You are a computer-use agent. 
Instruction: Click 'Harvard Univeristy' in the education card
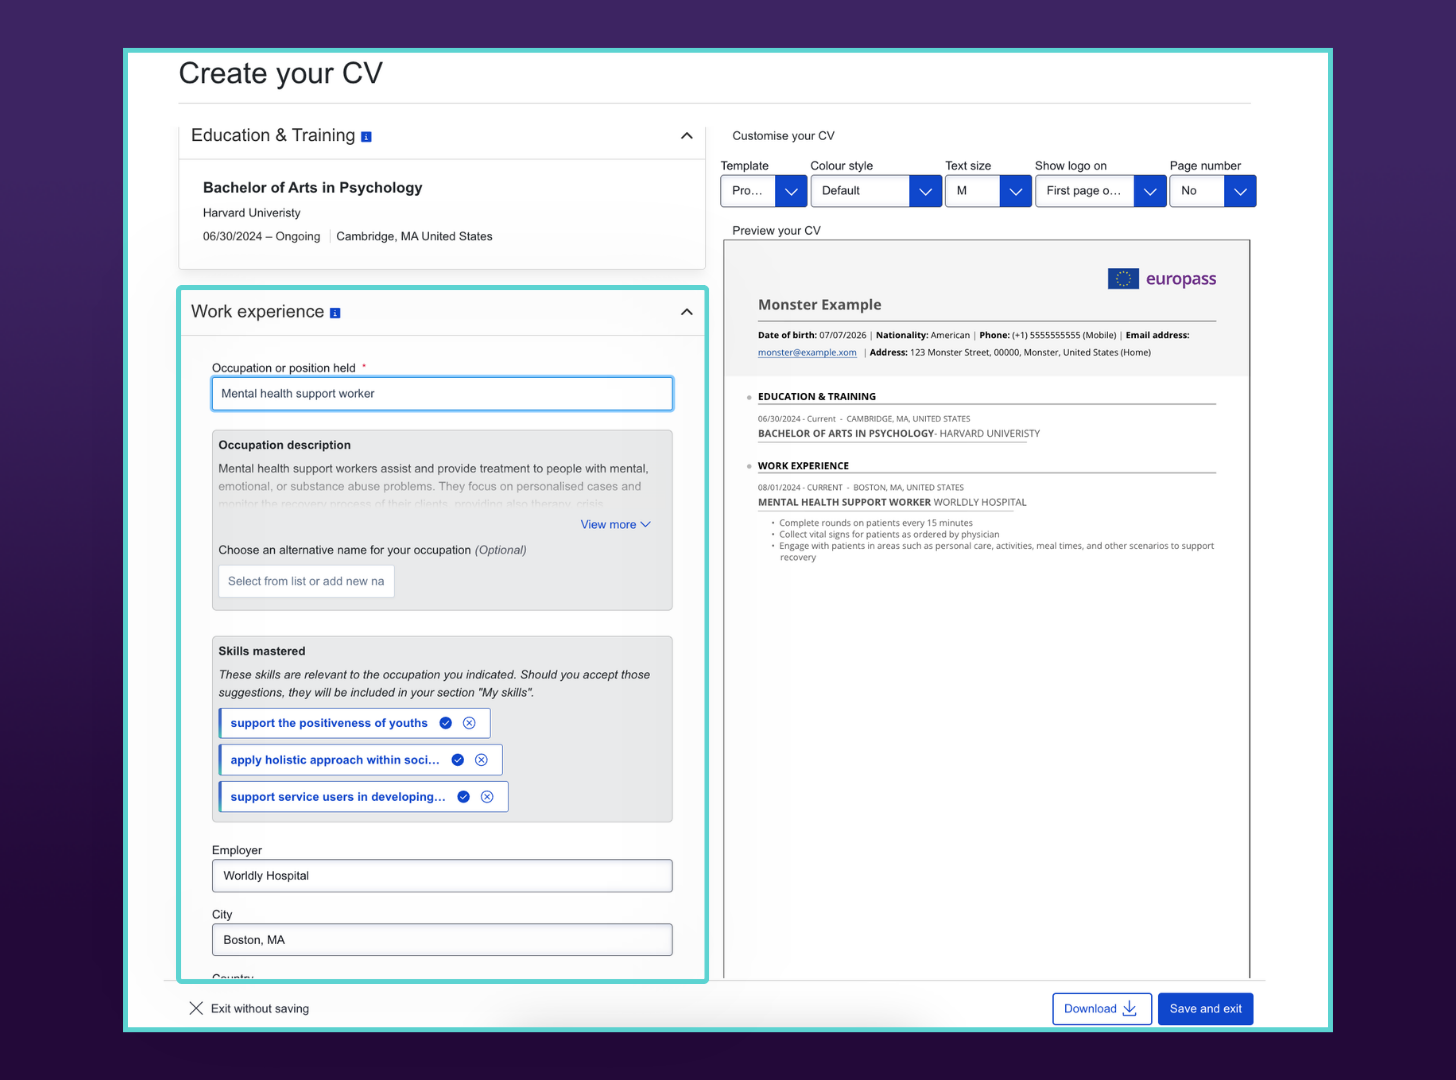(x=252, y=213)
